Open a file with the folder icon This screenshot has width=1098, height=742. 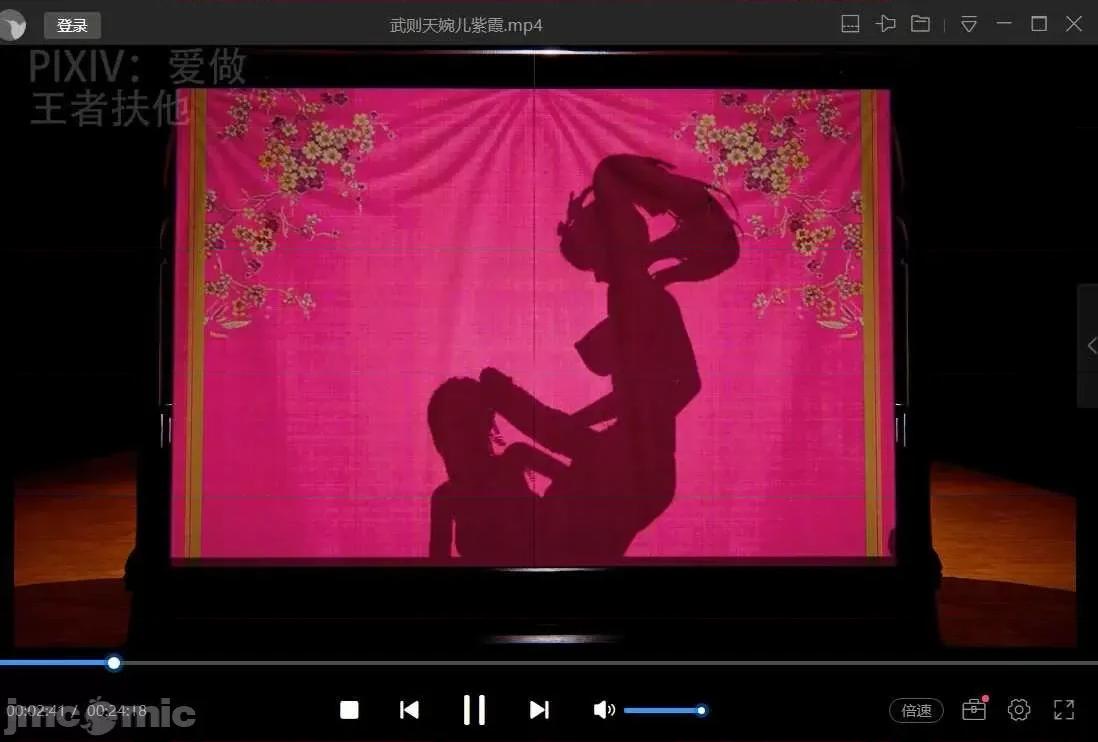tap(920, 24)
